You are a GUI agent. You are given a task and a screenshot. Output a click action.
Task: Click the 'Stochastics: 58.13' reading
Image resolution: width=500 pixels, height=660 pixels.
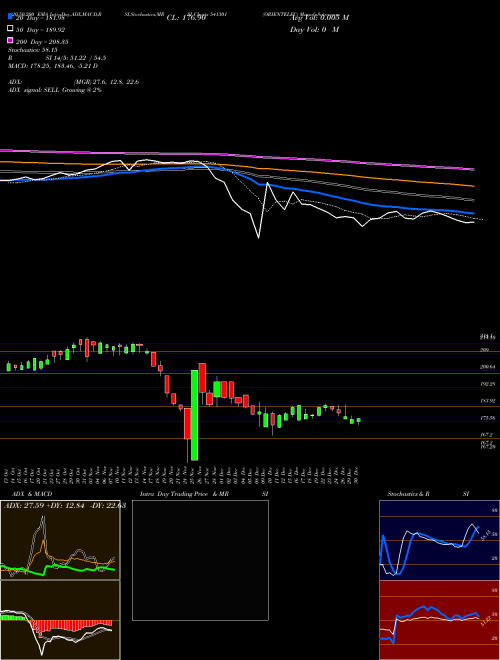[33, 50]
